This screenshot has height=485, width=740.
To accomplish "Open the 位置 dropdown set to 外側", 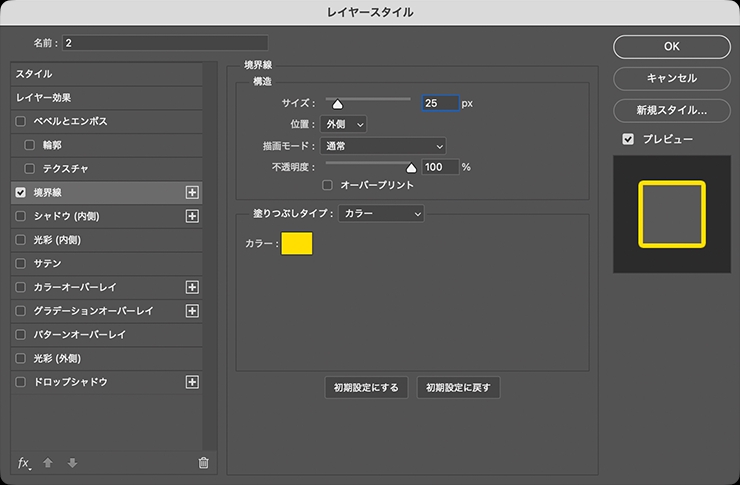I will coord(344,124).
